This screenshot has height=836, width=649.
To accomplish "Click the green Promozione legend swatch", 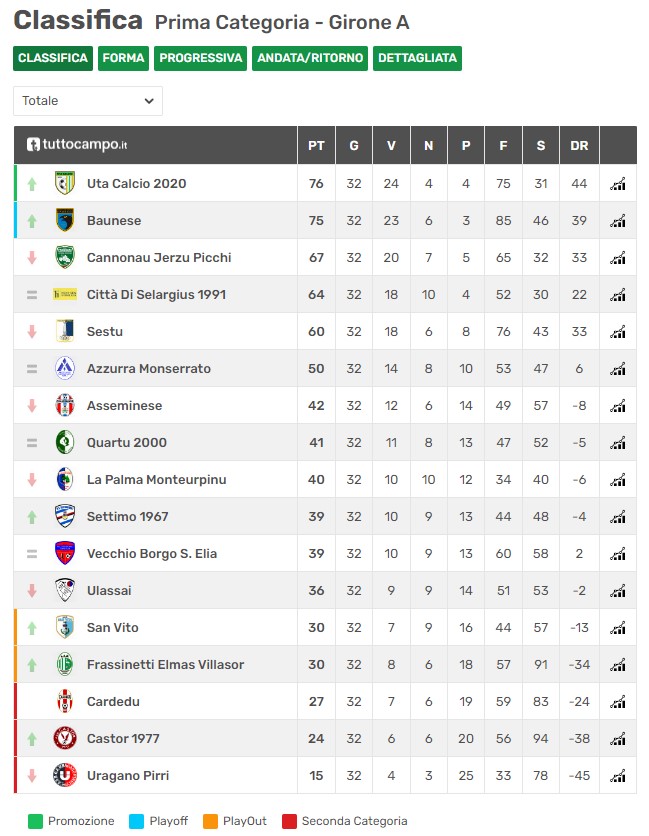I will [35, 821].
